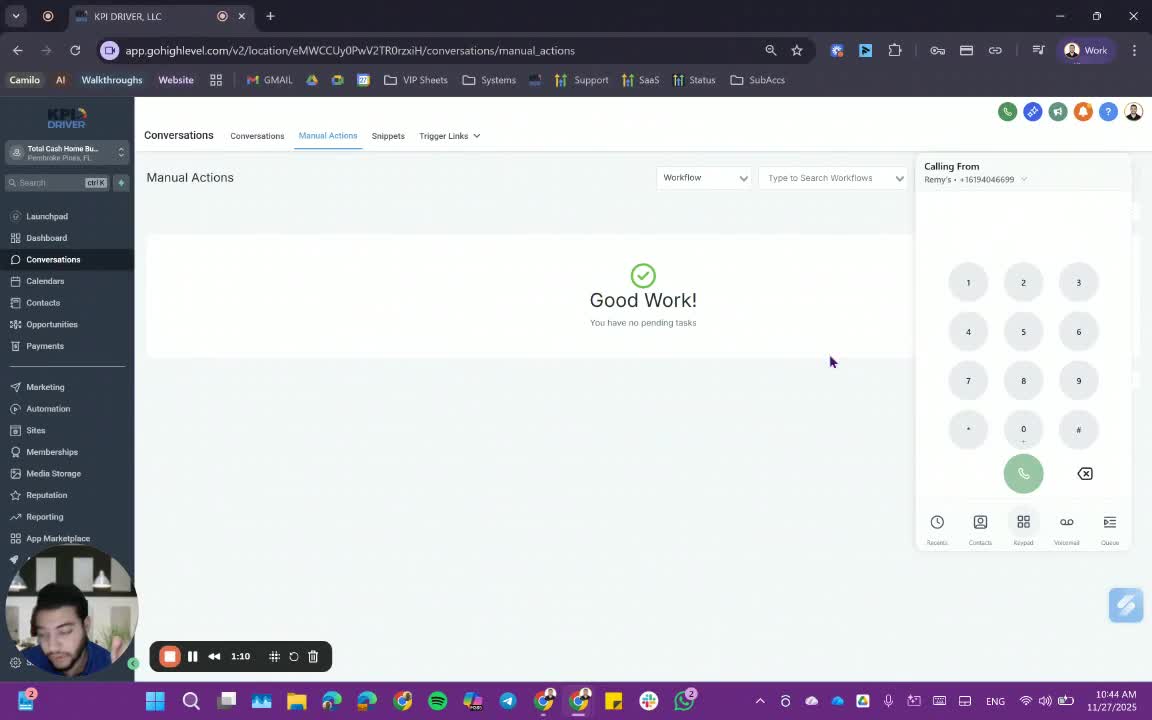
Task: Open the Chrome tab search dropdown
Action: (x=15, y=16)
